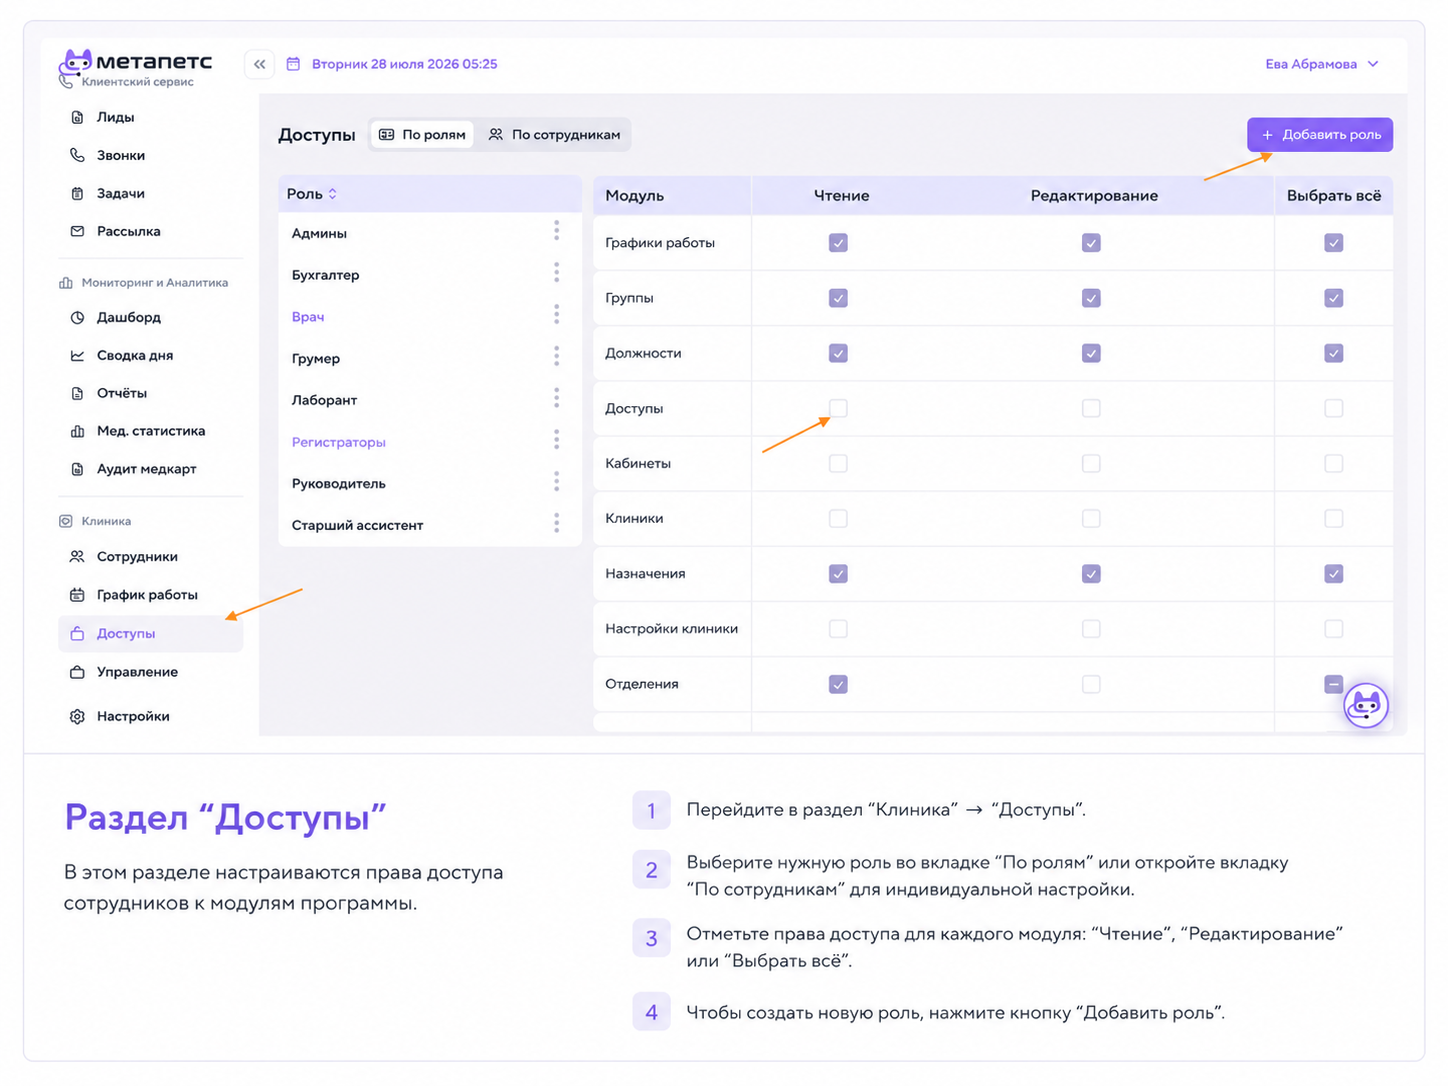The width and height of the screenshot is (1448, 1086).
Task: Select the Регистраторы role
Action: 339,442
